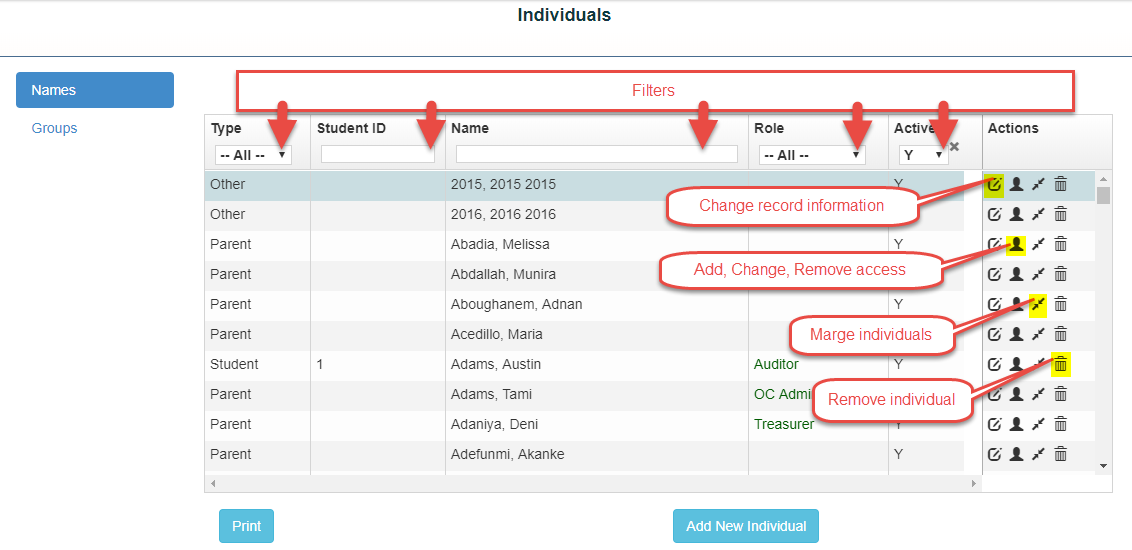The image size is (1132, 550).
Task: Switch to the Groups tab
Action: 54,128
